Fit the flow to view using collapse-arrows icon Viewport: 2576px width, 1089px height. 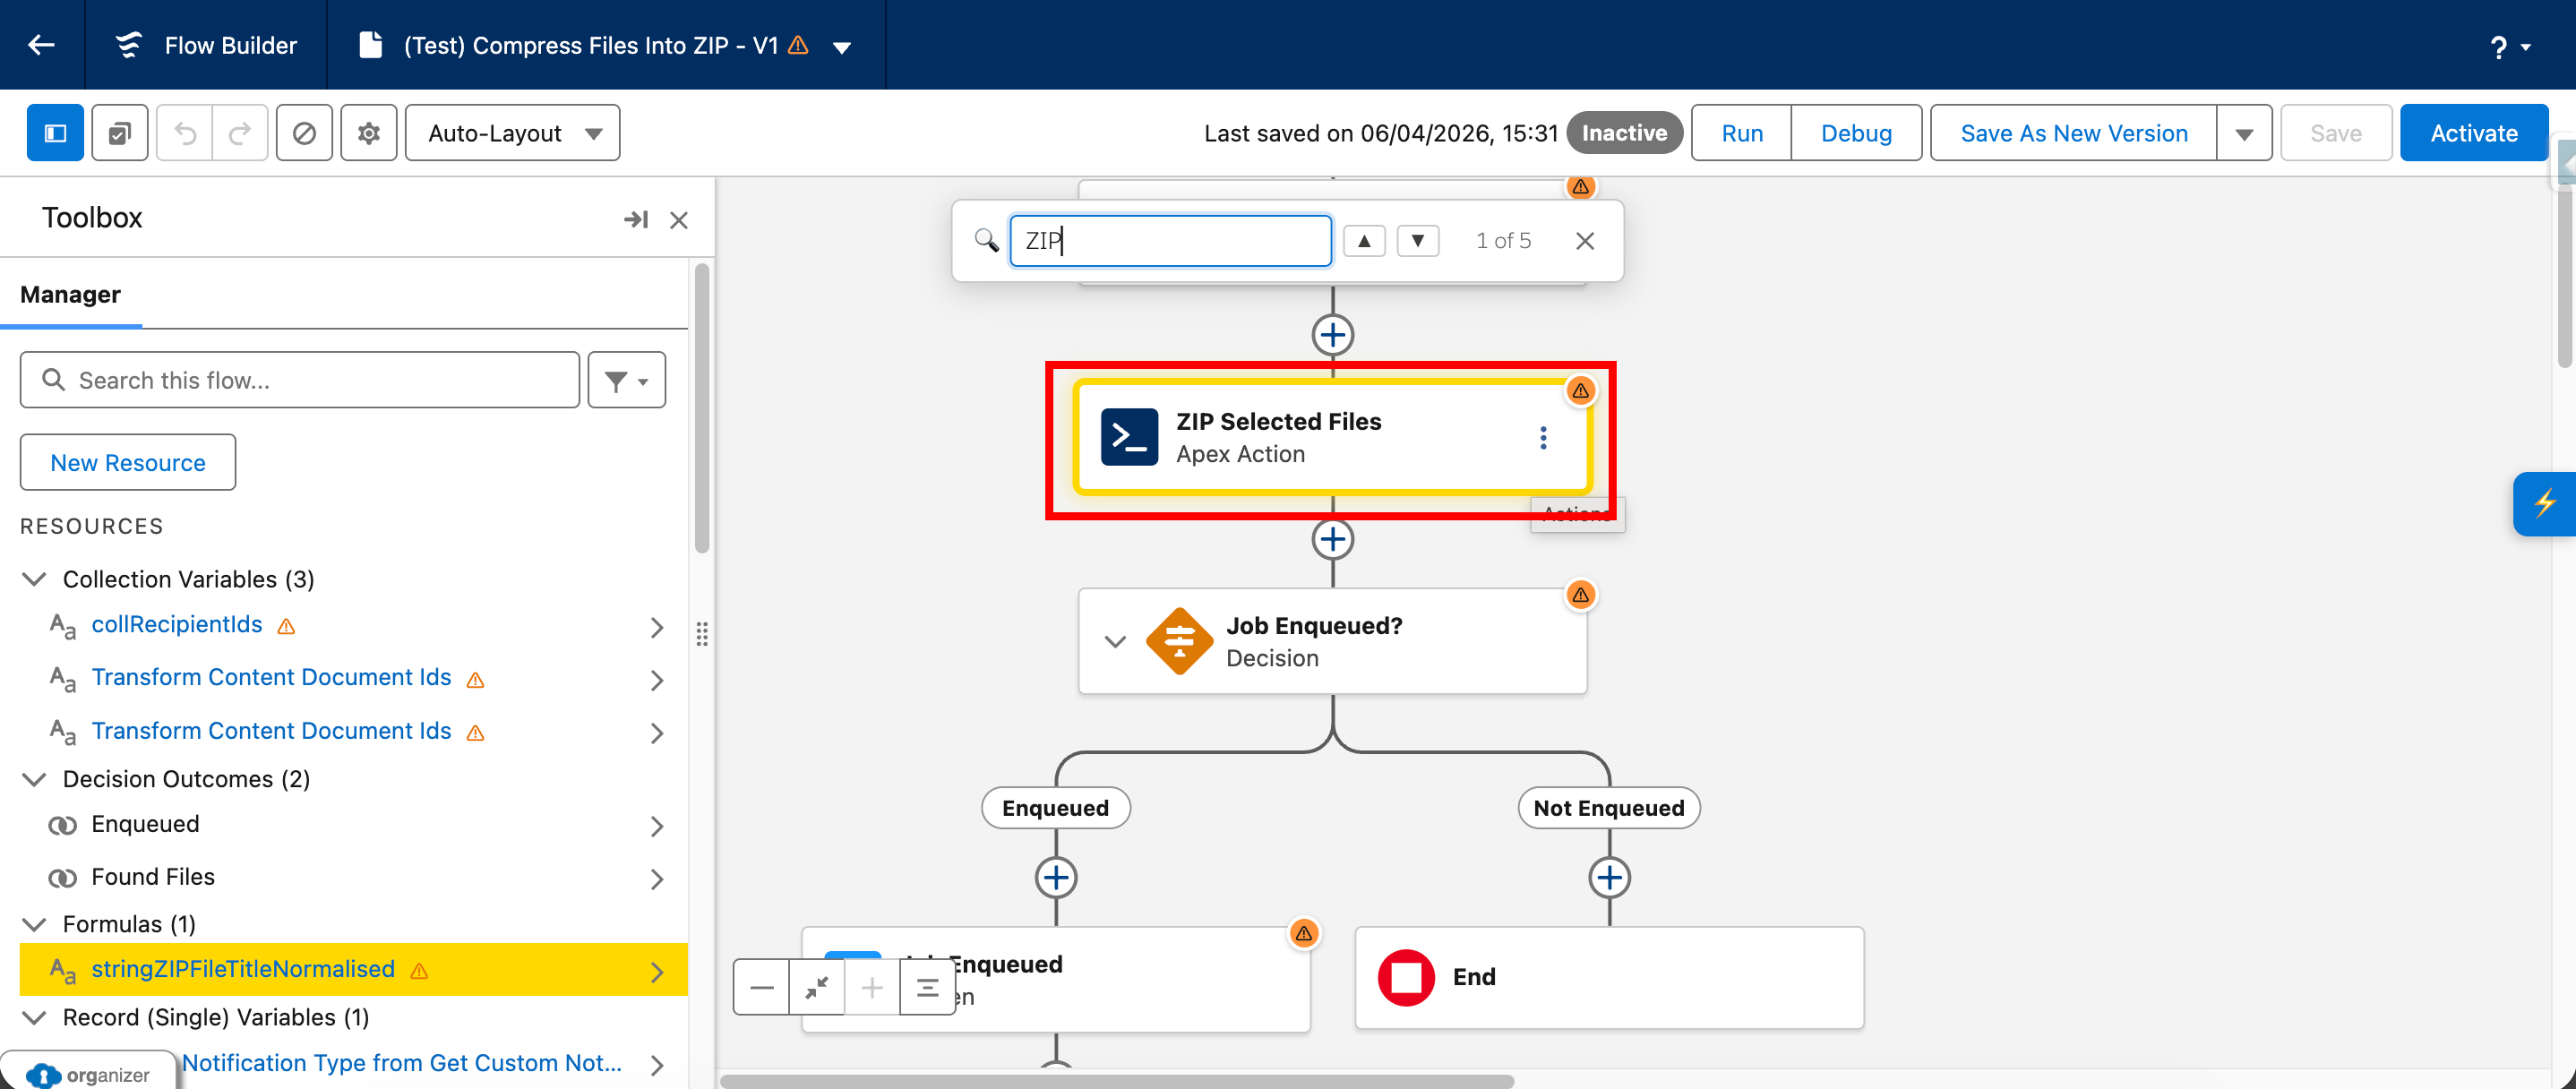coord(816,987)
